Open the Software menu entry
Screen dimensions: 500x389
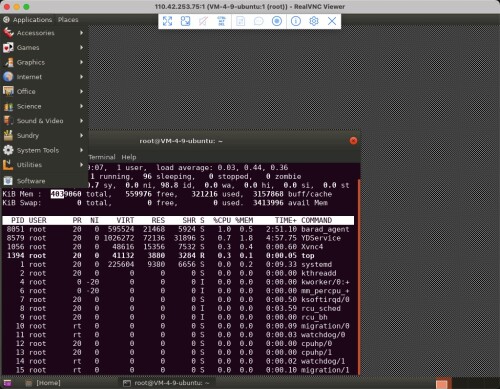44,181
